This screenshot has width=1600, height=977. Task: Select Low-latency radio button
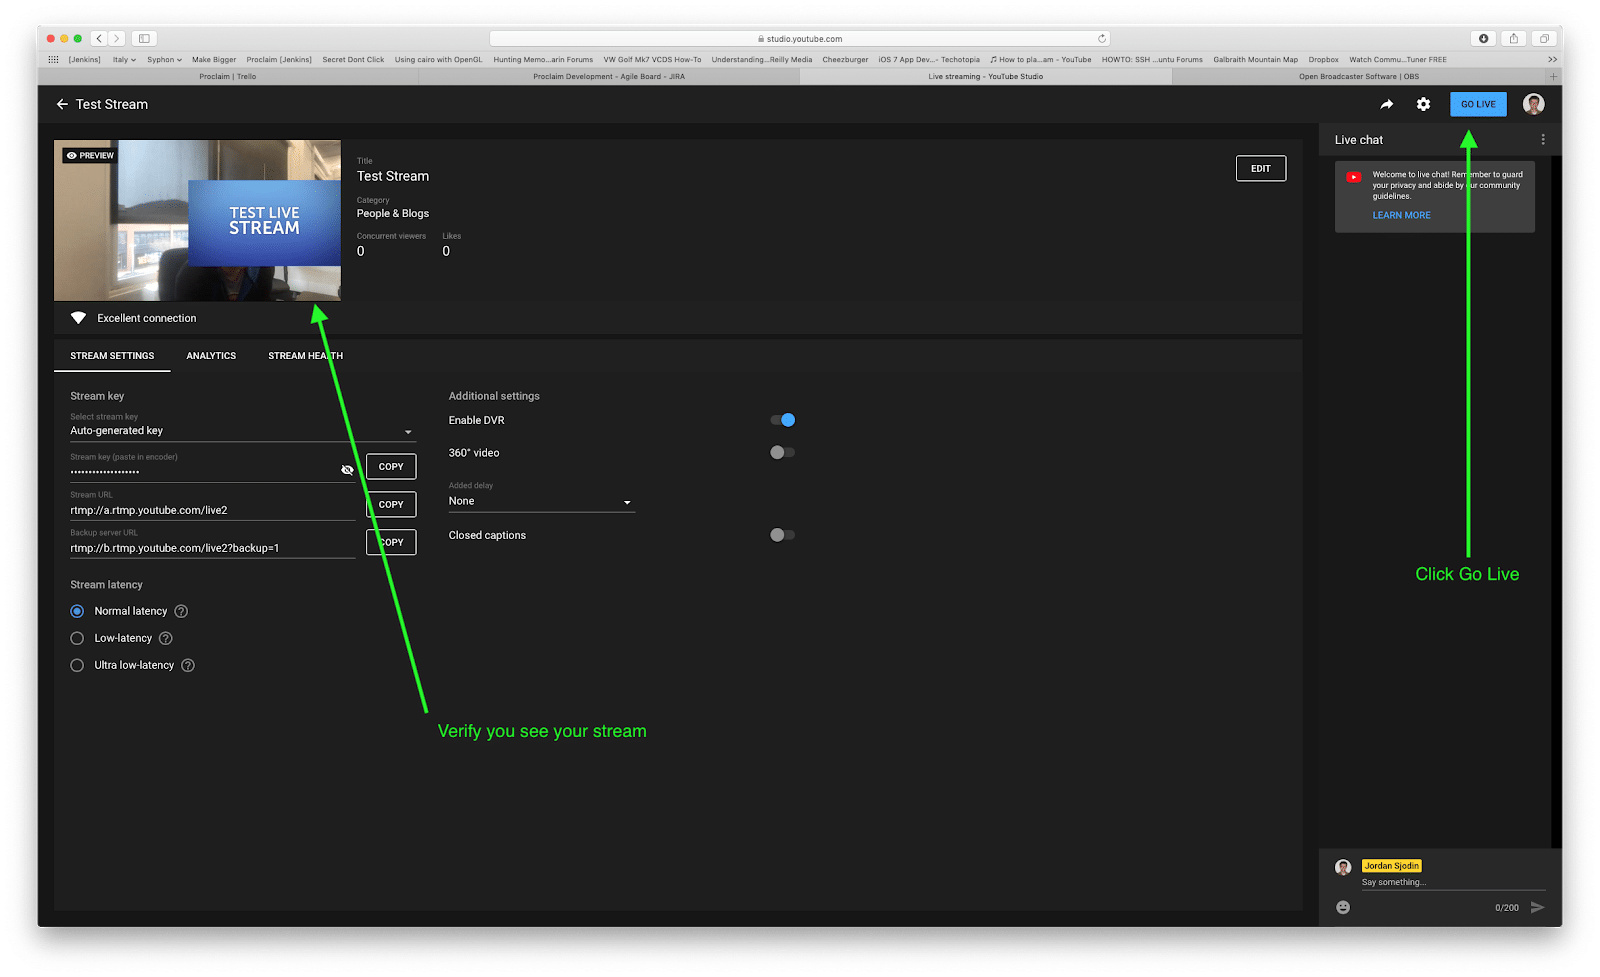pyautogui.click(x=77, y=638)
